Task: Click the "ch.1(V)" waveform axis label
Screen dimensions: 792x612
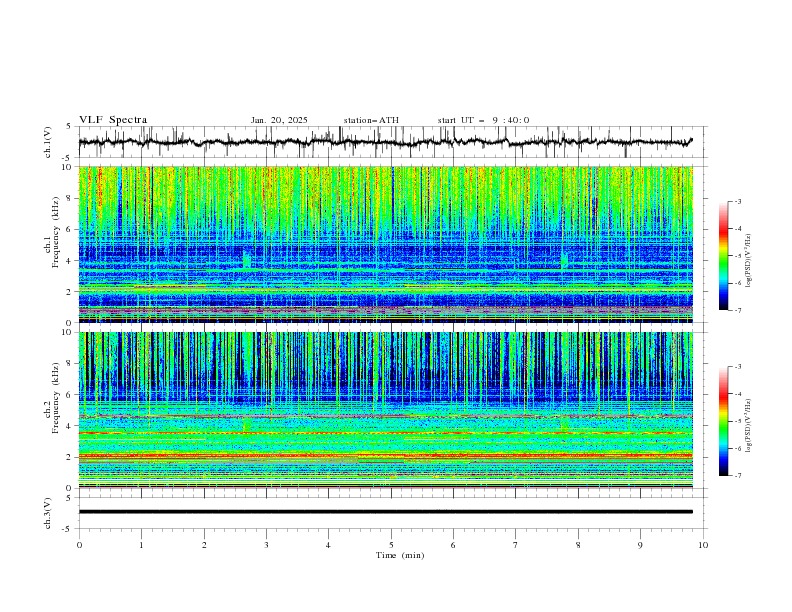Action: click(48, 142)
